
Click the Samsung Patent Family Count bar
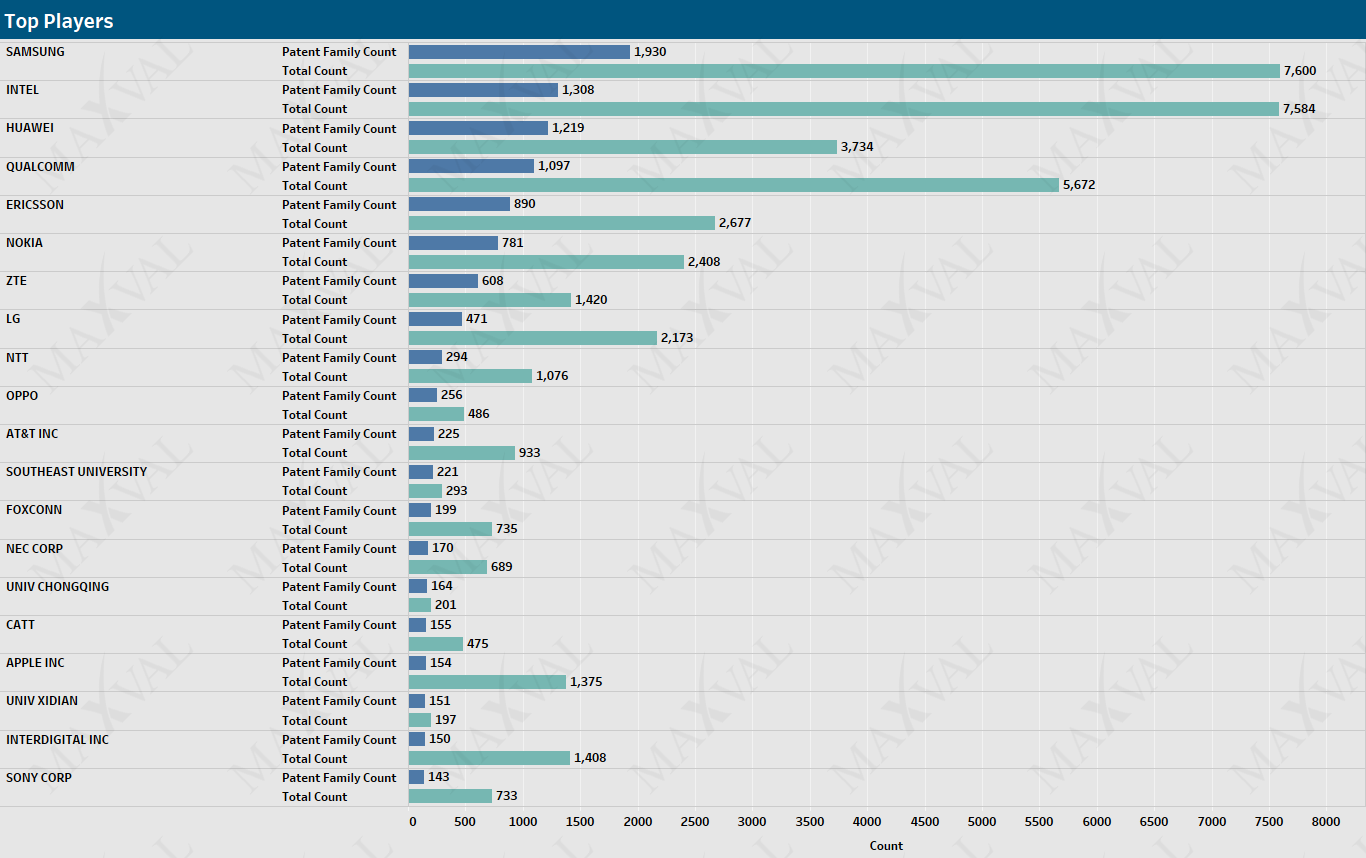click(x=519, y=52)
